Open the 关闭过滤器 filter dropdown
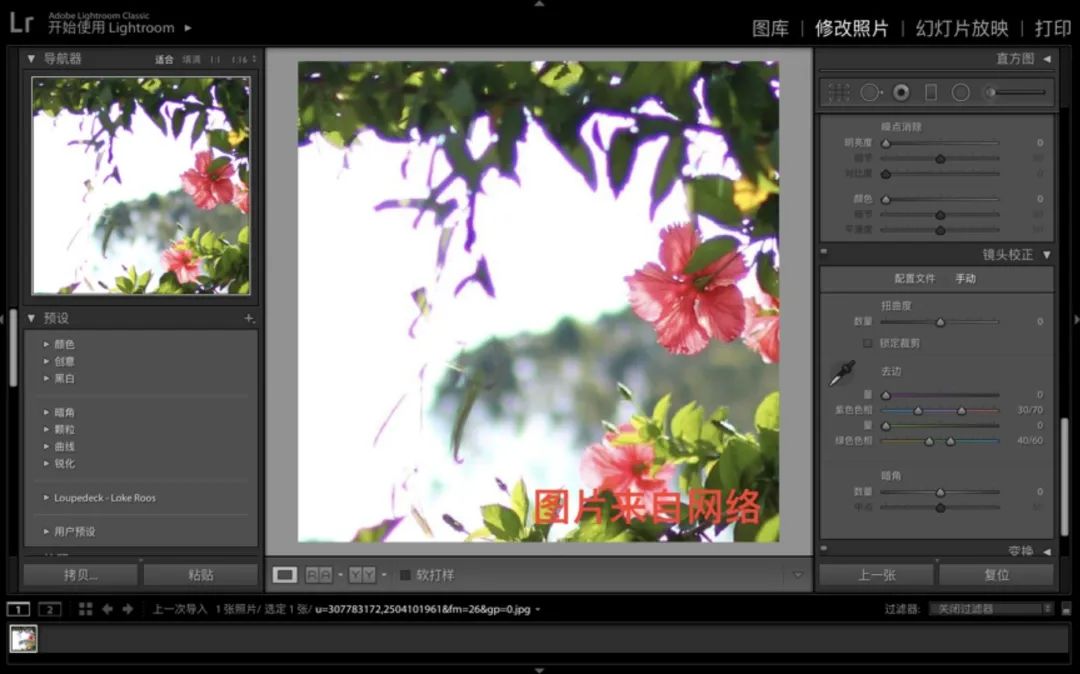This screenshot has height=674, width=1080. (991, 608)
